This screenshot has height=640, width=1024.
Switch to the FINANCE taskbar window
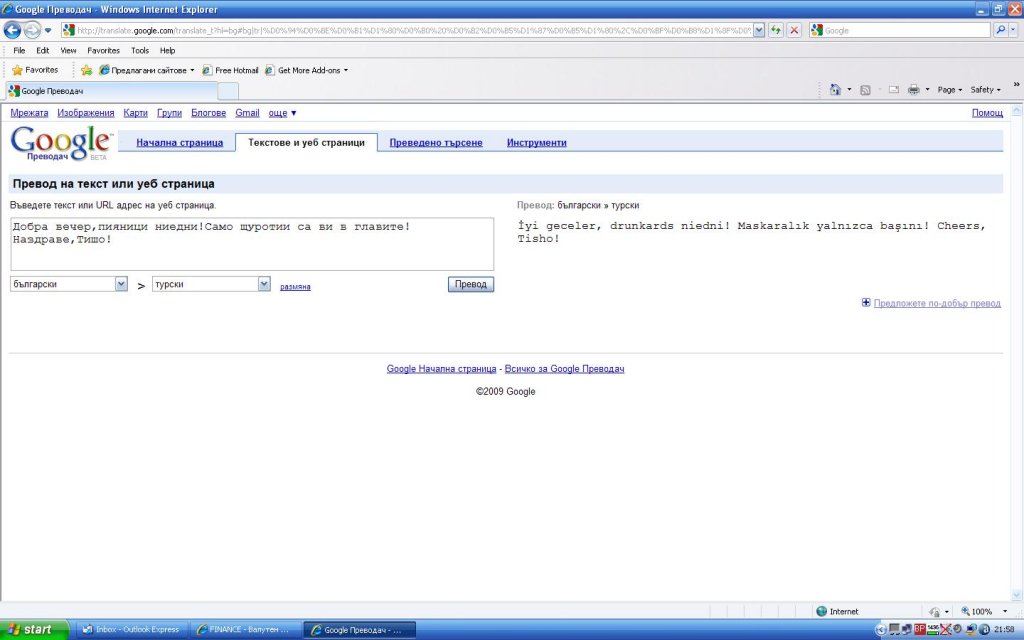[x=245, y=630]
